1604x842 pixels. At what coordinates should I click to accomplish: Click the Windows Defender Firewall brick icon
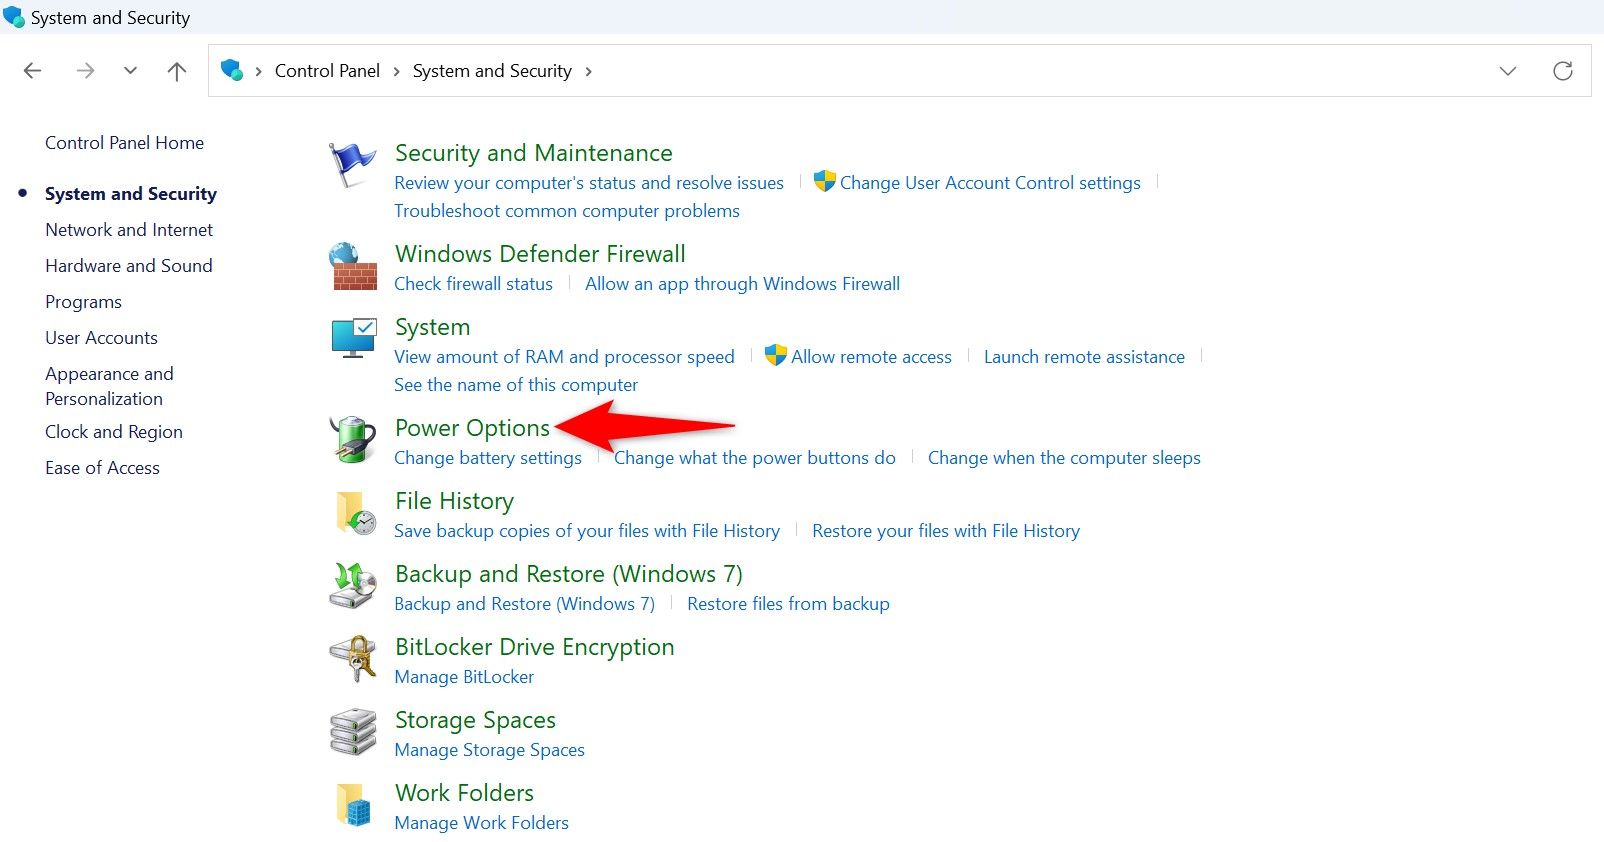point(353,266)
